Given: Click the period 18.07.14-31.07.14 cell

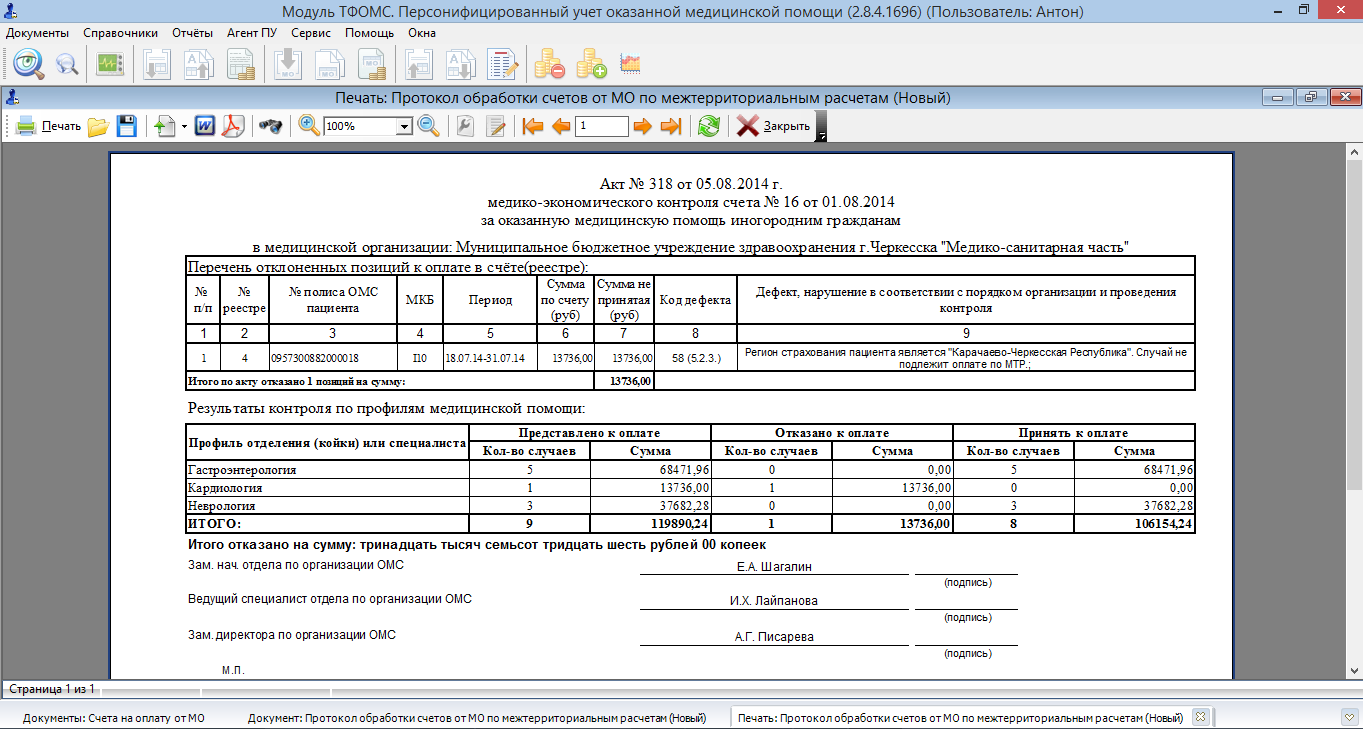Looking at the screenshot, I should [485, 357].
